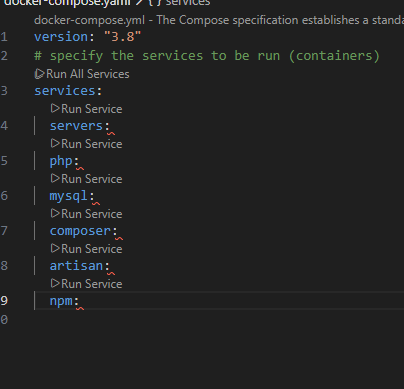Image resolution: width=404 pixels, height=389 pixels.
Task: Run Service above artisan line
Action: (x=87, y=249)
